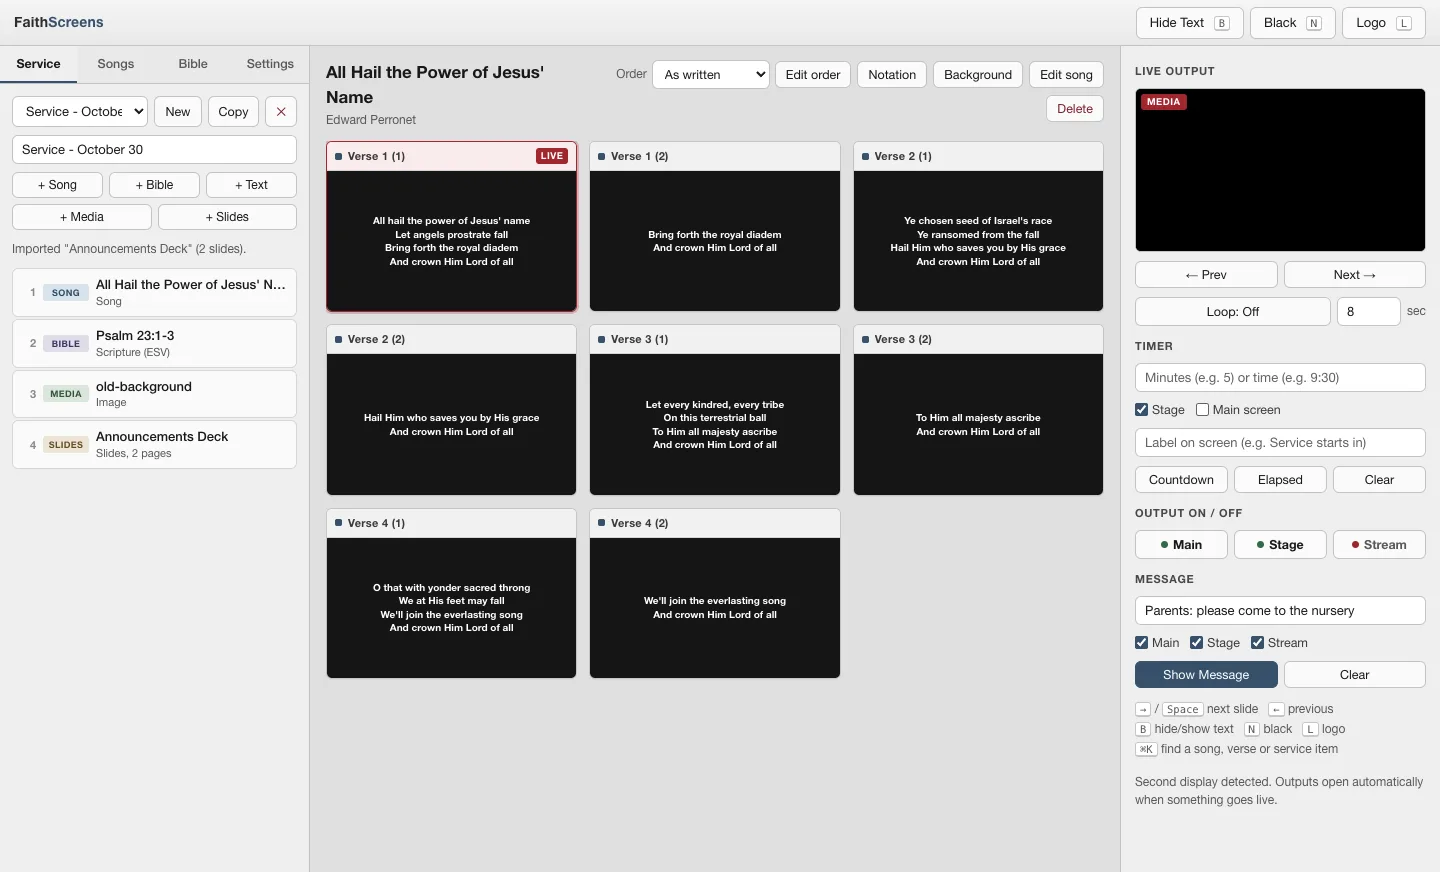Toggle the Stage checkbox under Timer
The width and height of the screenshot is (1440, 872).
point(1142,409)
